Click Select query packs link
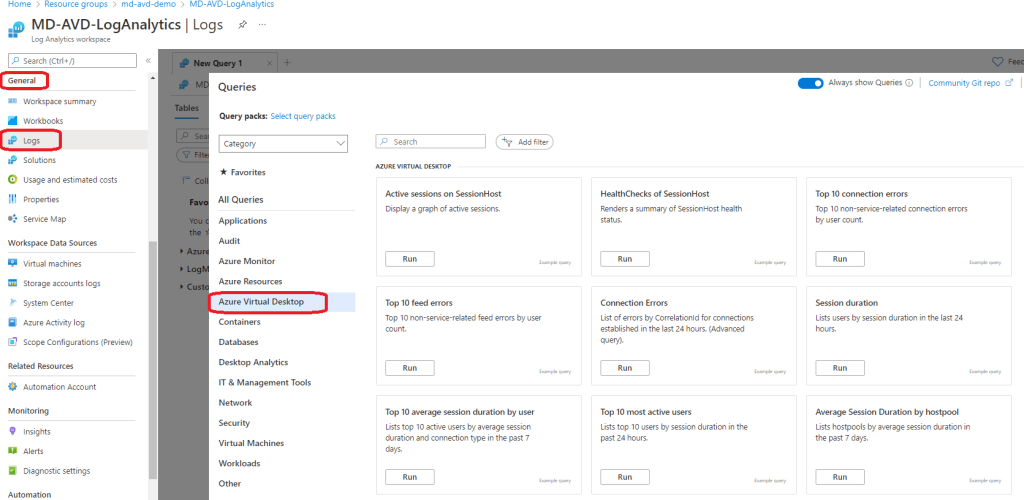 pyautogui.click(x=303, y=116)
